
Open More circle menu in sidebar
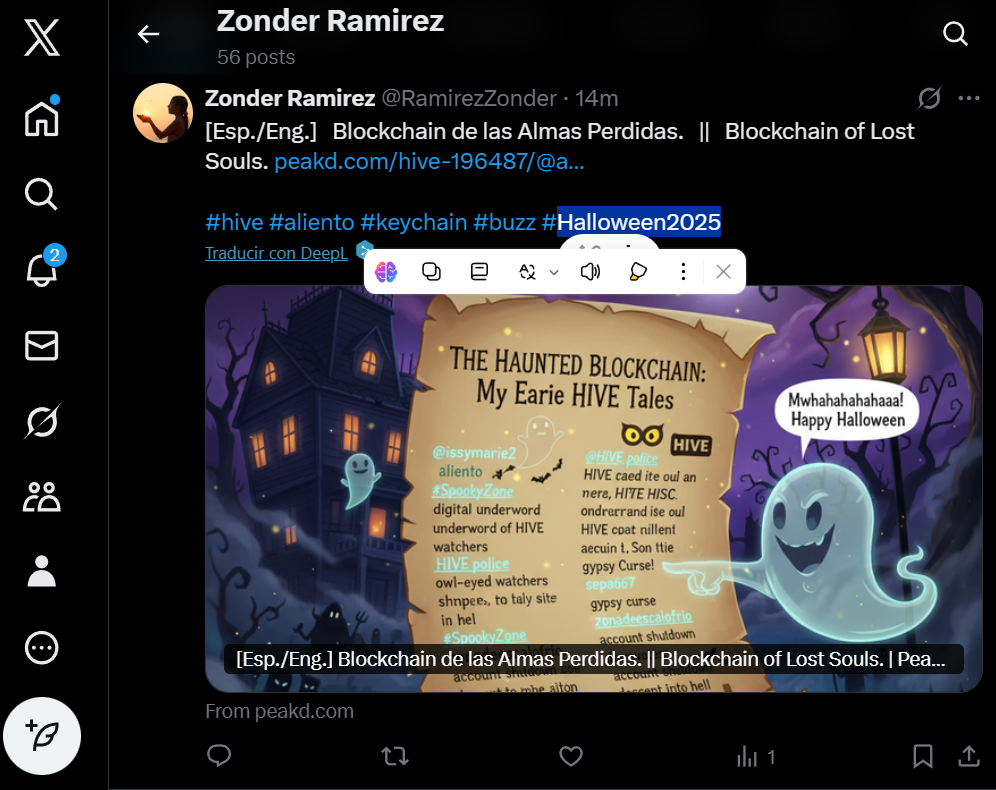(42, 648)
